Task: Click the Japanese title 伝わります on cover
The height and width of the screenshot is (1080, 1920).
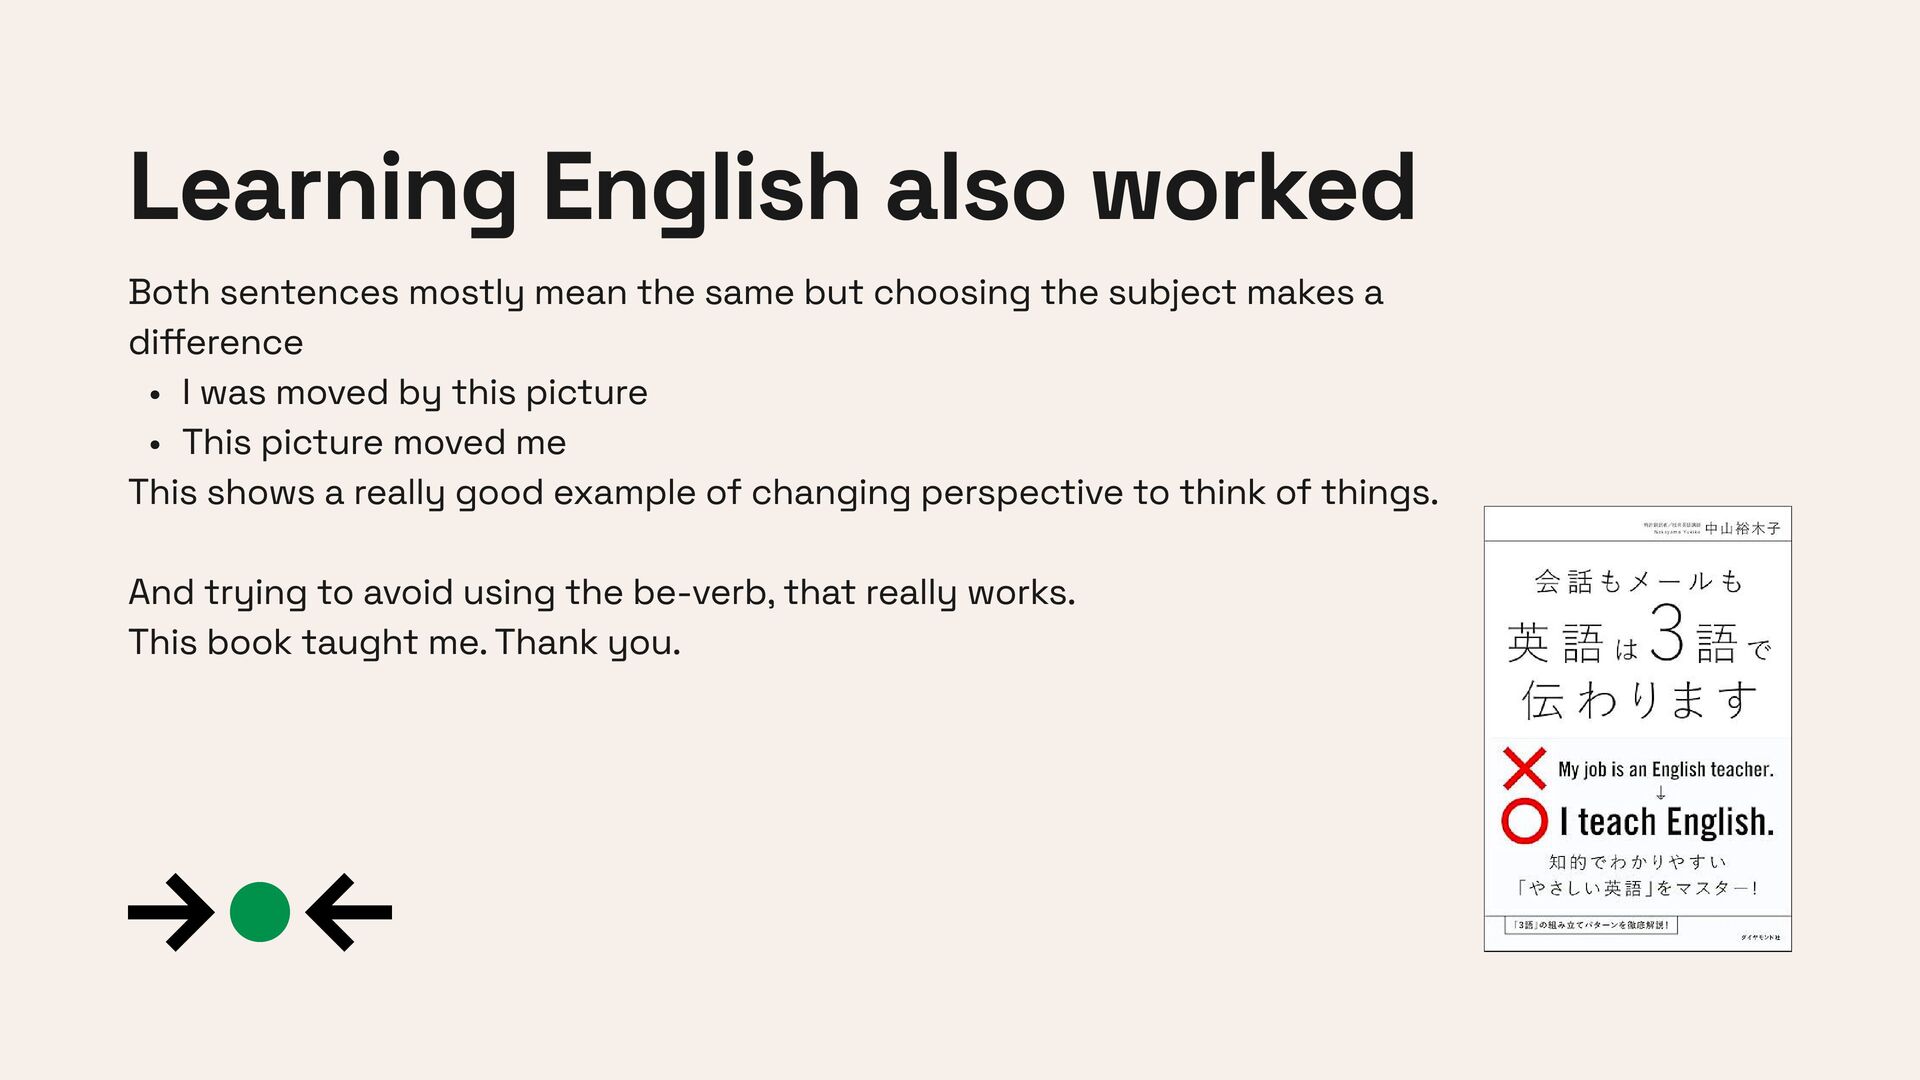Action: click(1639, 699)
